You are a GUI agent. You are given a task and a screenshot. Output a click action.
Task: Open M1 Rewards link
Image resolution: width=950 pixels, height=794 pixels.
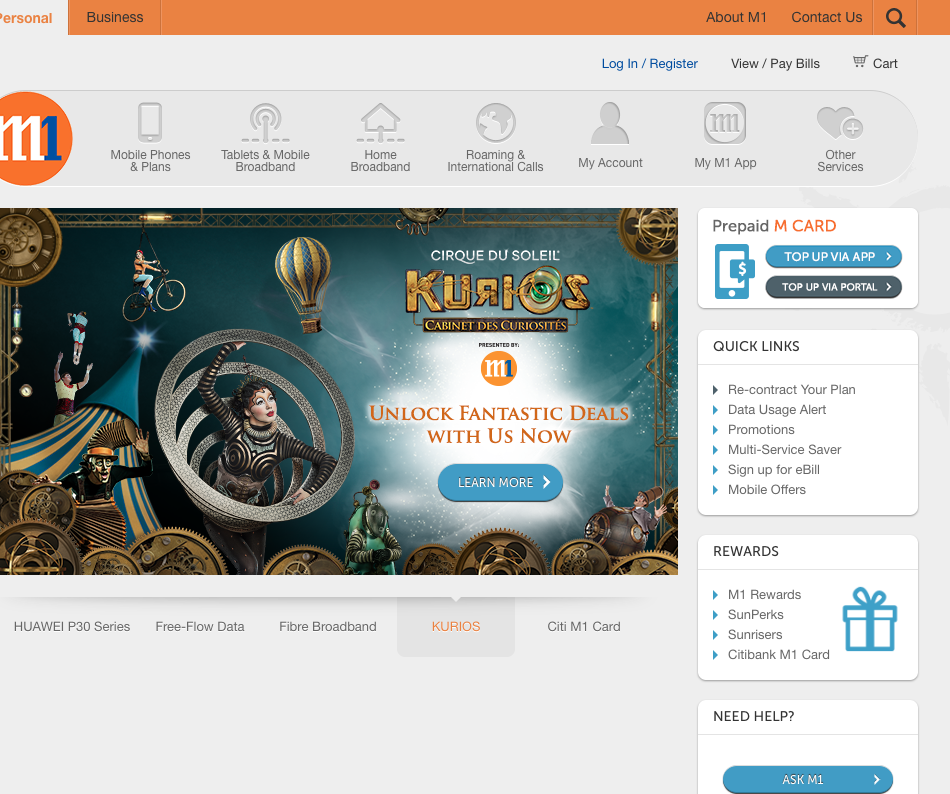764,595
